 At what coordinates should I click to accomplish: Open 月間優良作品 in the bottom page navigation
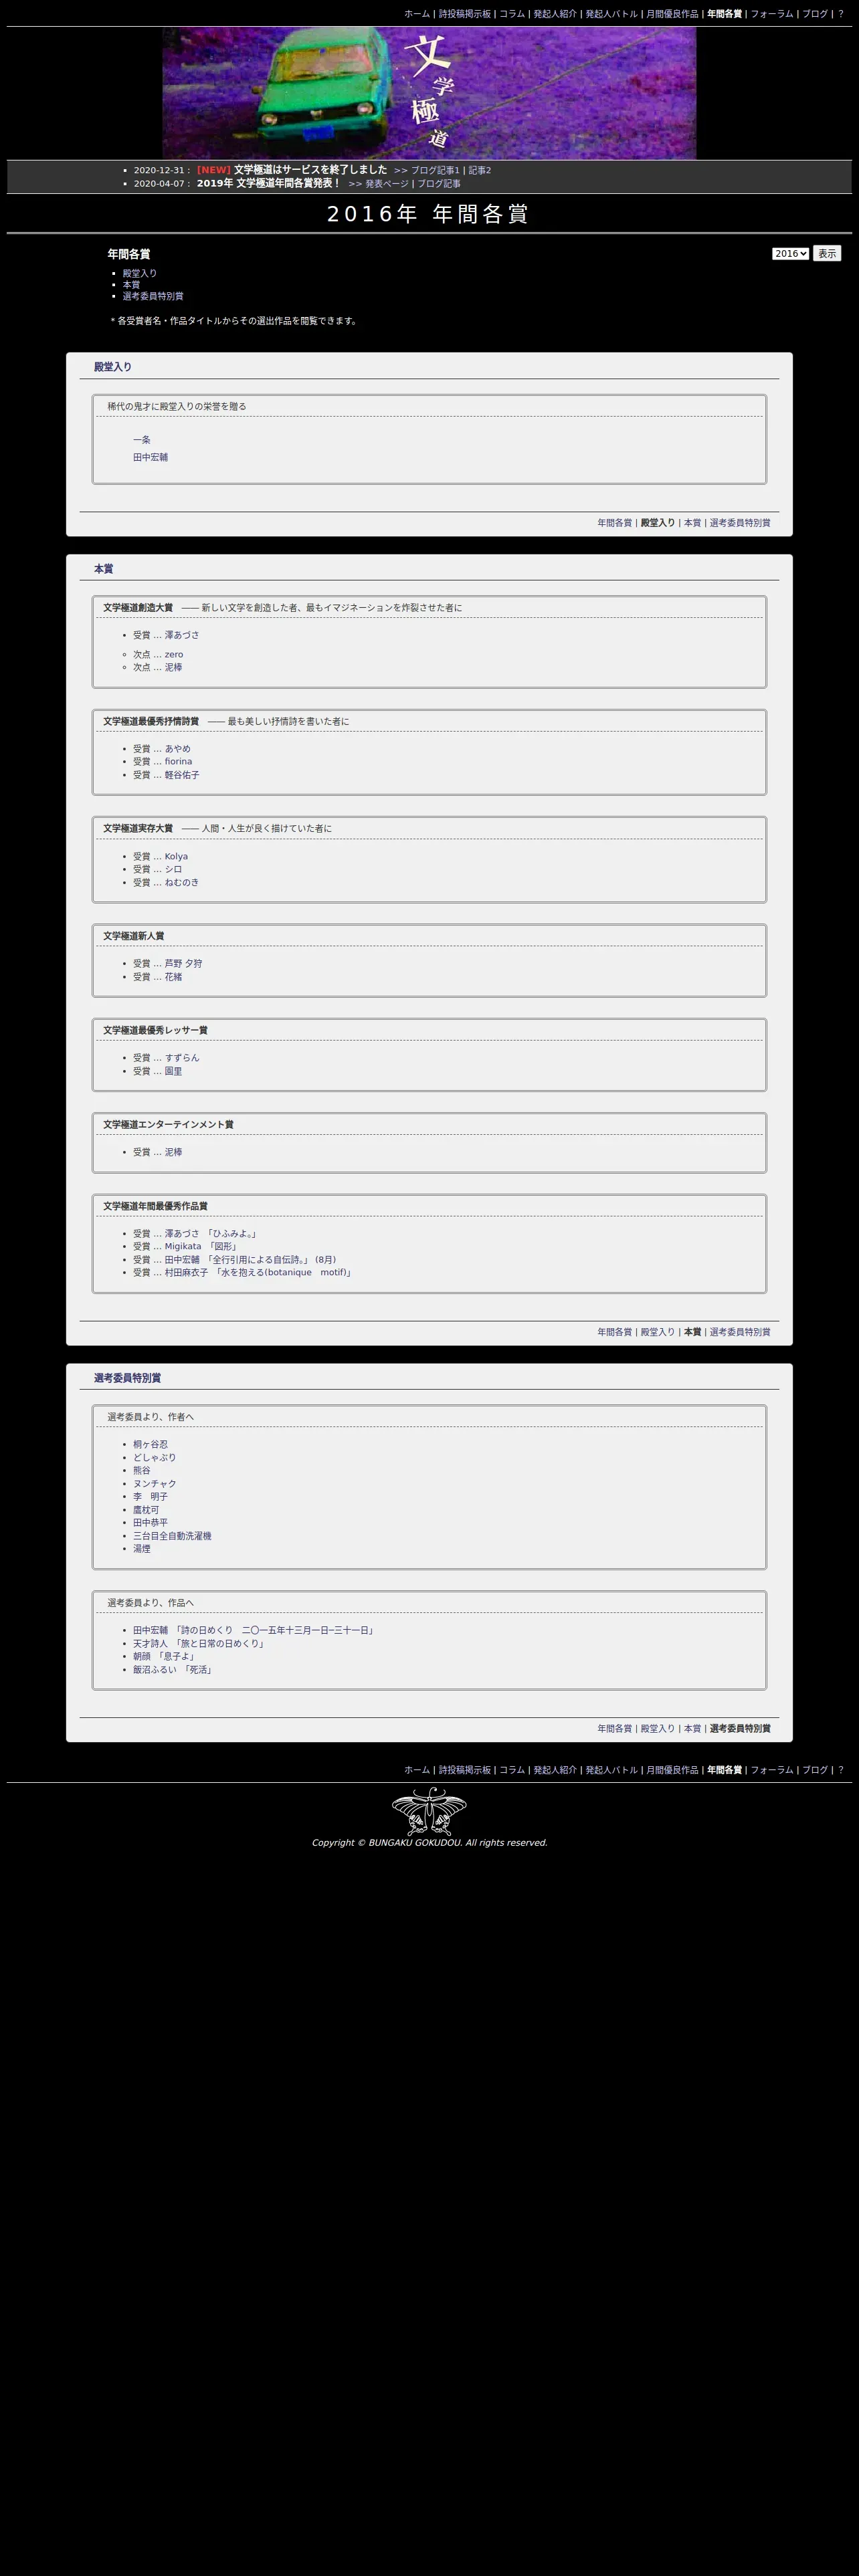[x=672, y=1770]
